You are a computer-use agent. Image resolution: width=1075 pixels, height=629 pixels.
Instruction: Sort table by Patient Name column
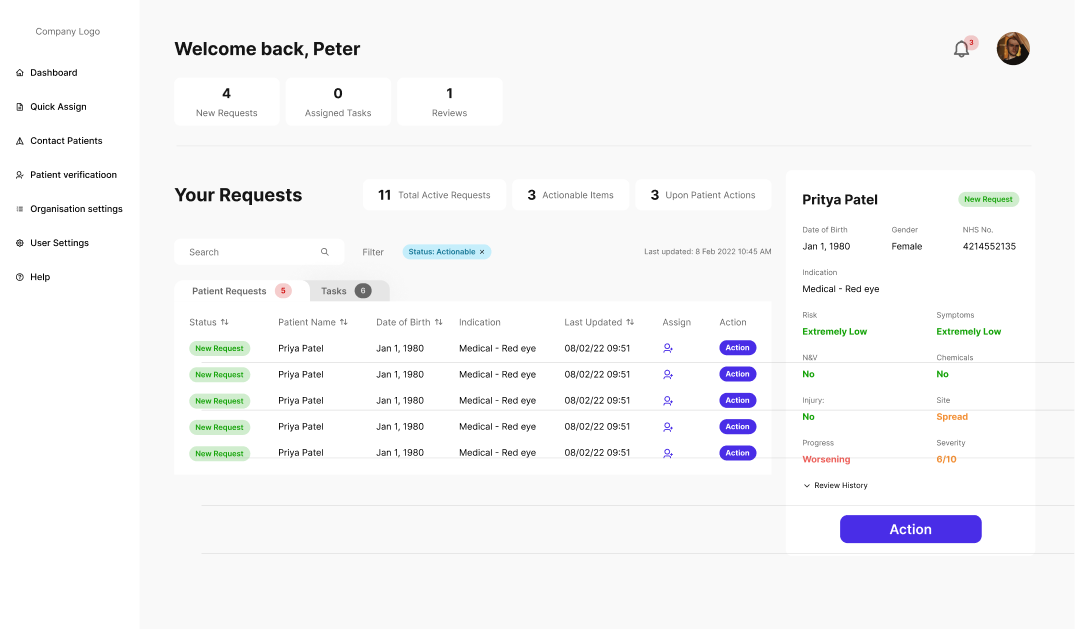[x=344, y=322]
